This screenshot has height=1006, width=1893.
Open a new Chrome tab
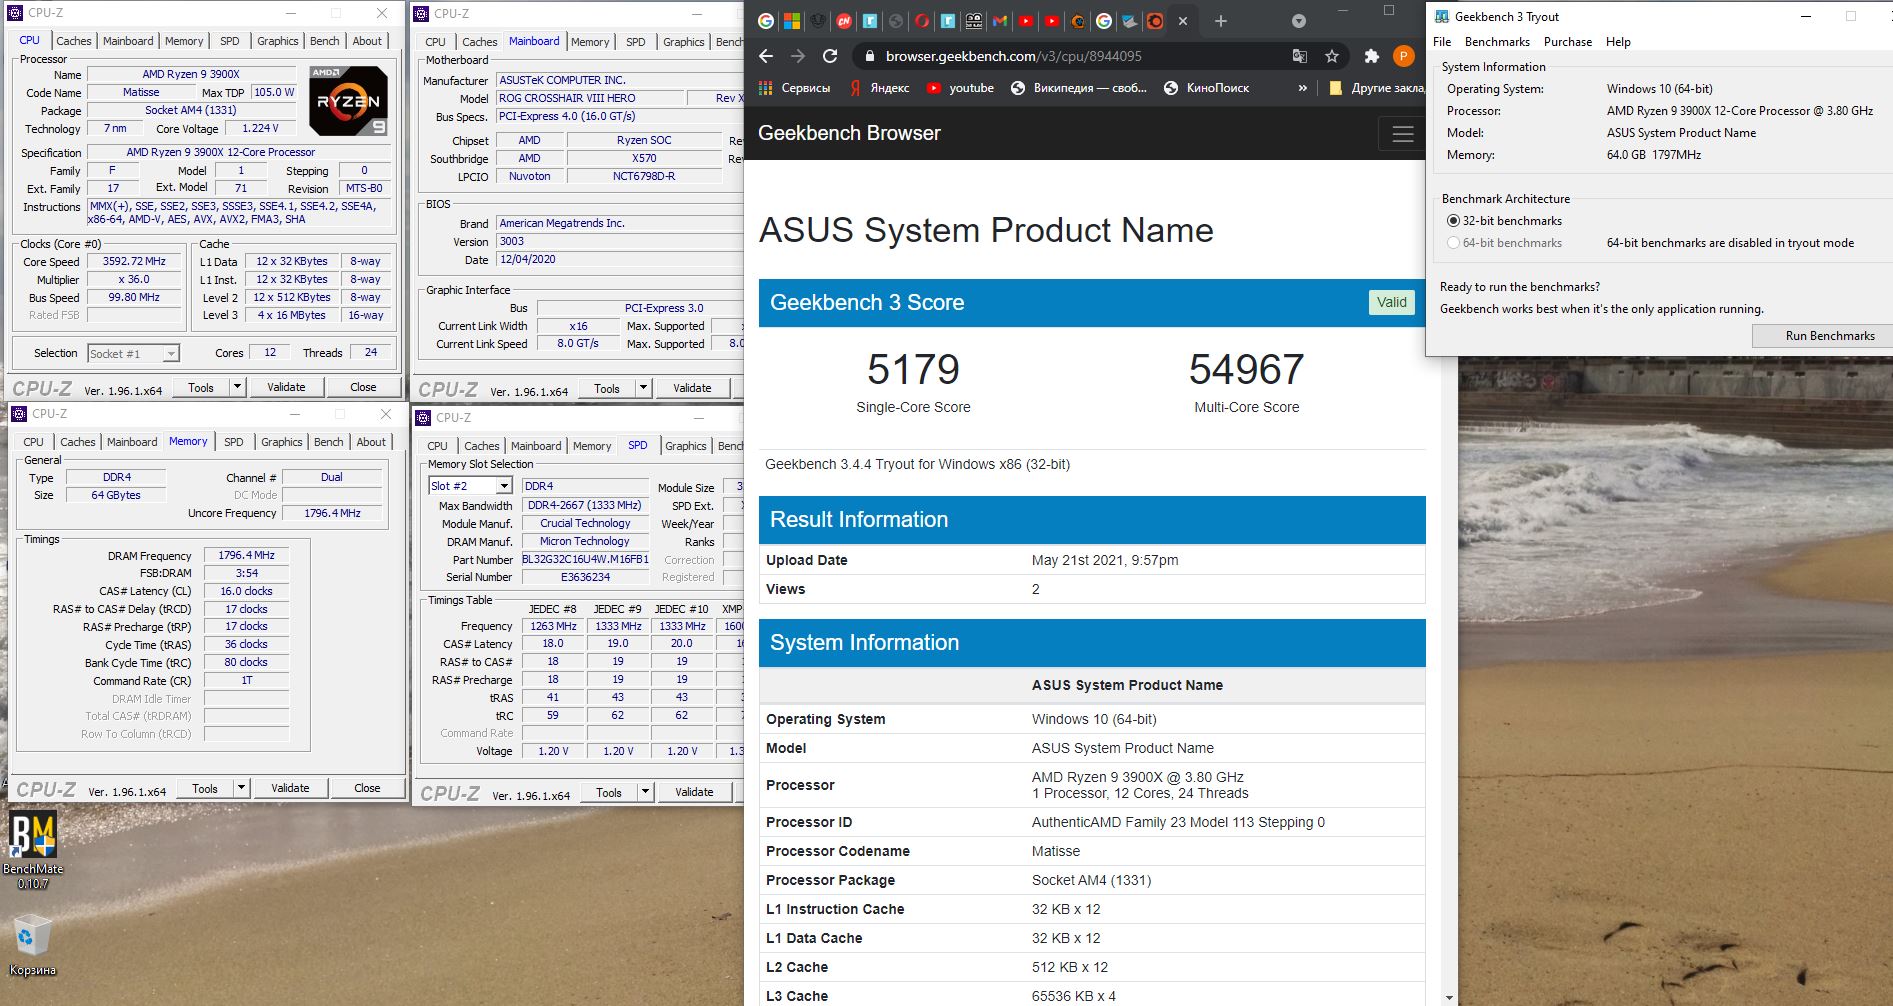pos(1220,21)
